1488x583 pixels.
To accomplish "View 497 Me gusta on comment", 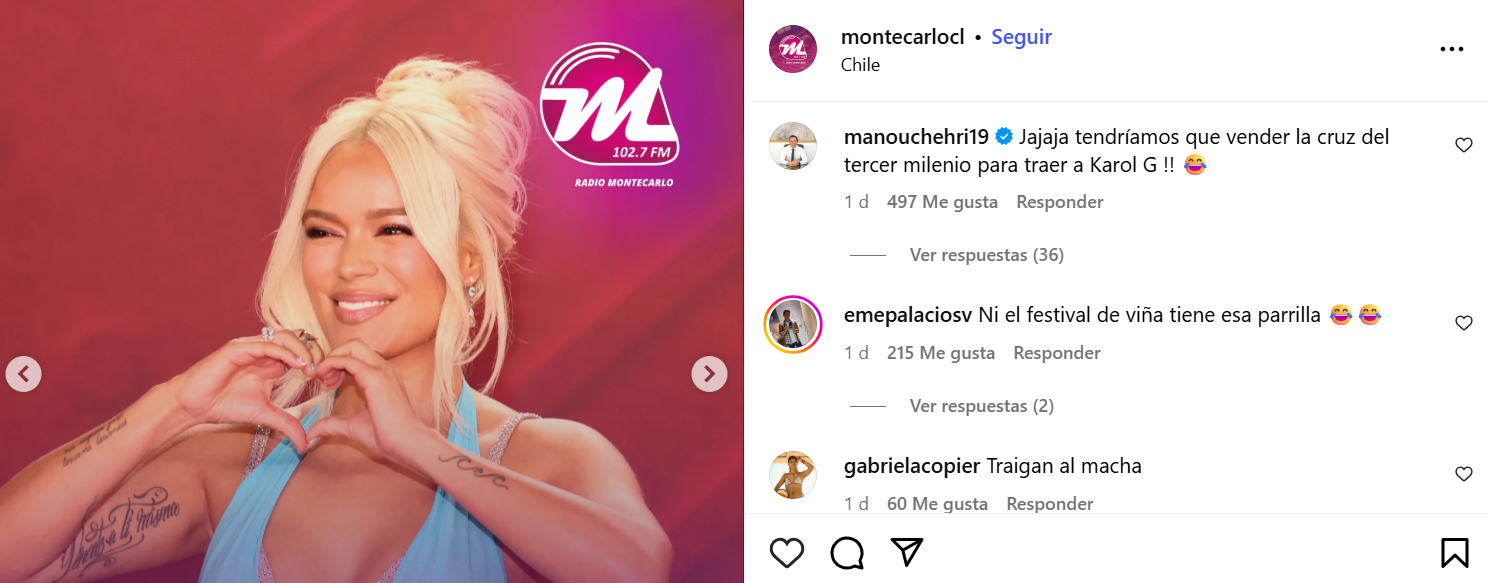I will [942, 202].
